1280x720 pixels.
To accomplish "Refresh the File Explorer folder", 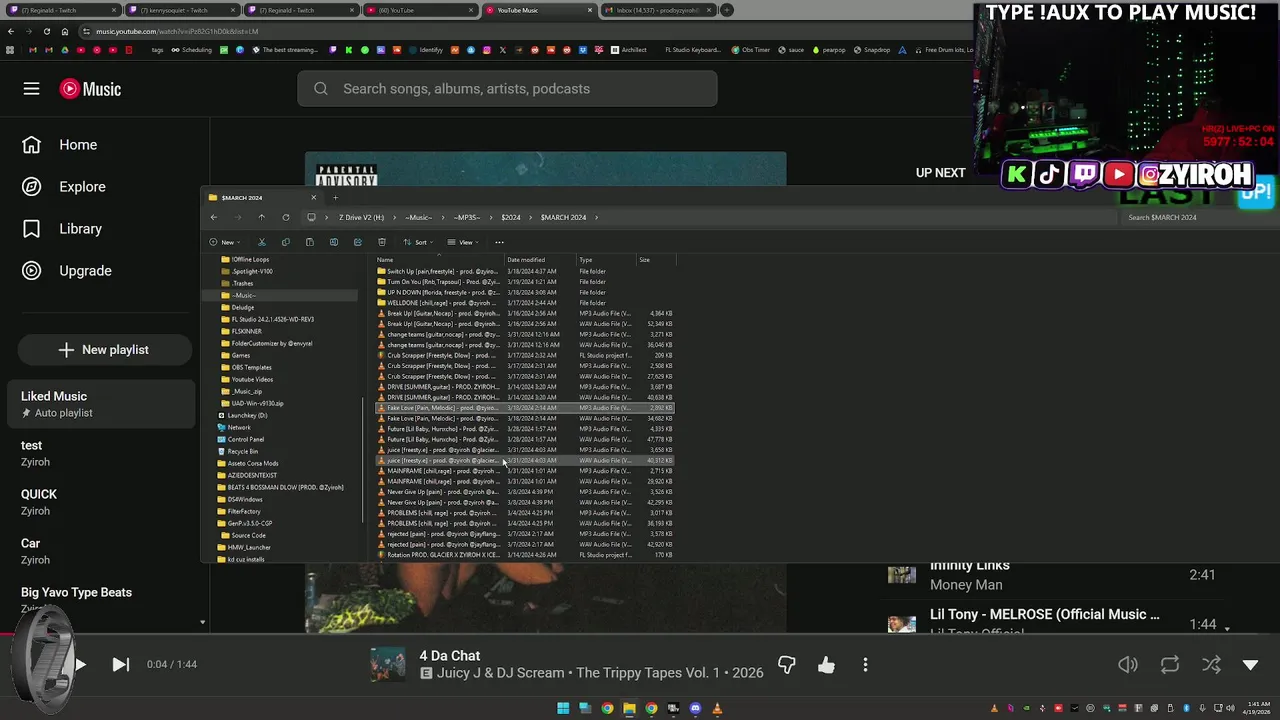I will pyautogui.click(x=286, y=217).
